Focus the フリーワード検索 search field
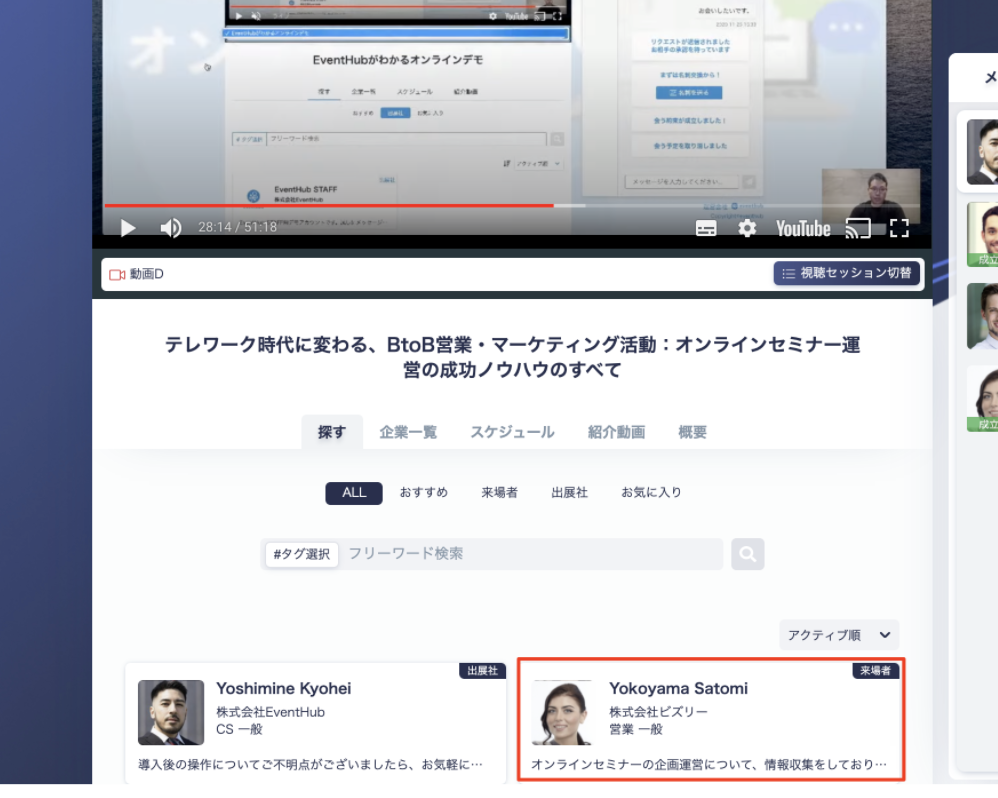 click(531, 554)
